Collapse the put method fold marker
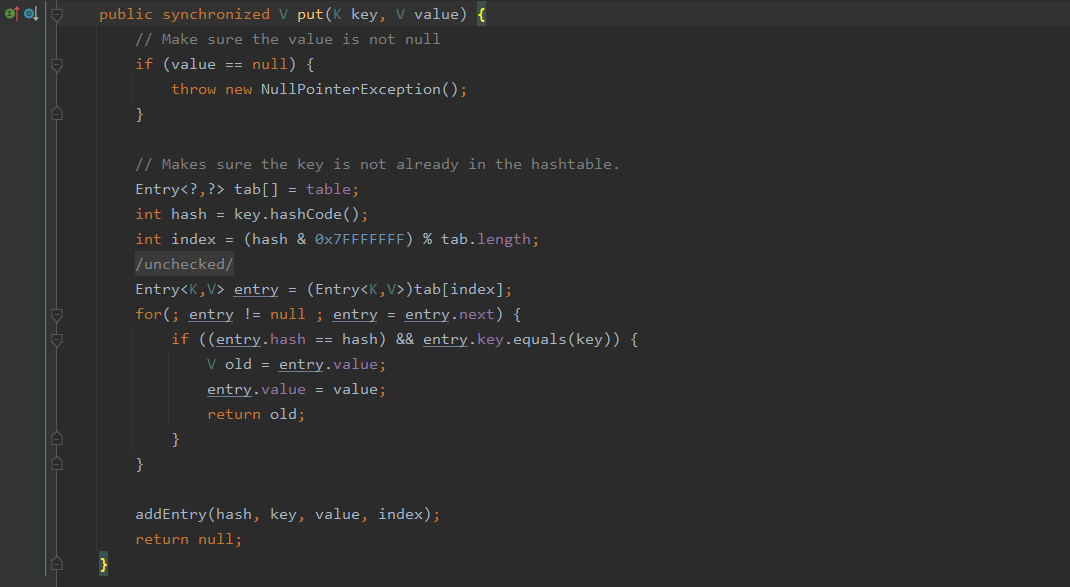Image resolution: width=1070 pixels, height=587 pixels. [57, 14]
